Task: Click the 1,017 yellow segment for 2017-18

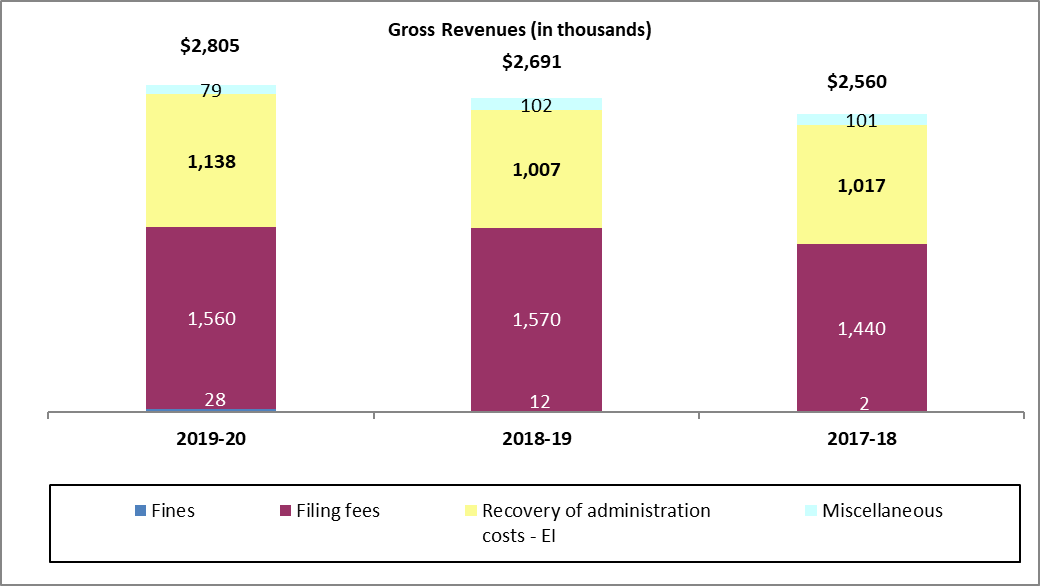Action: (861, 185)
